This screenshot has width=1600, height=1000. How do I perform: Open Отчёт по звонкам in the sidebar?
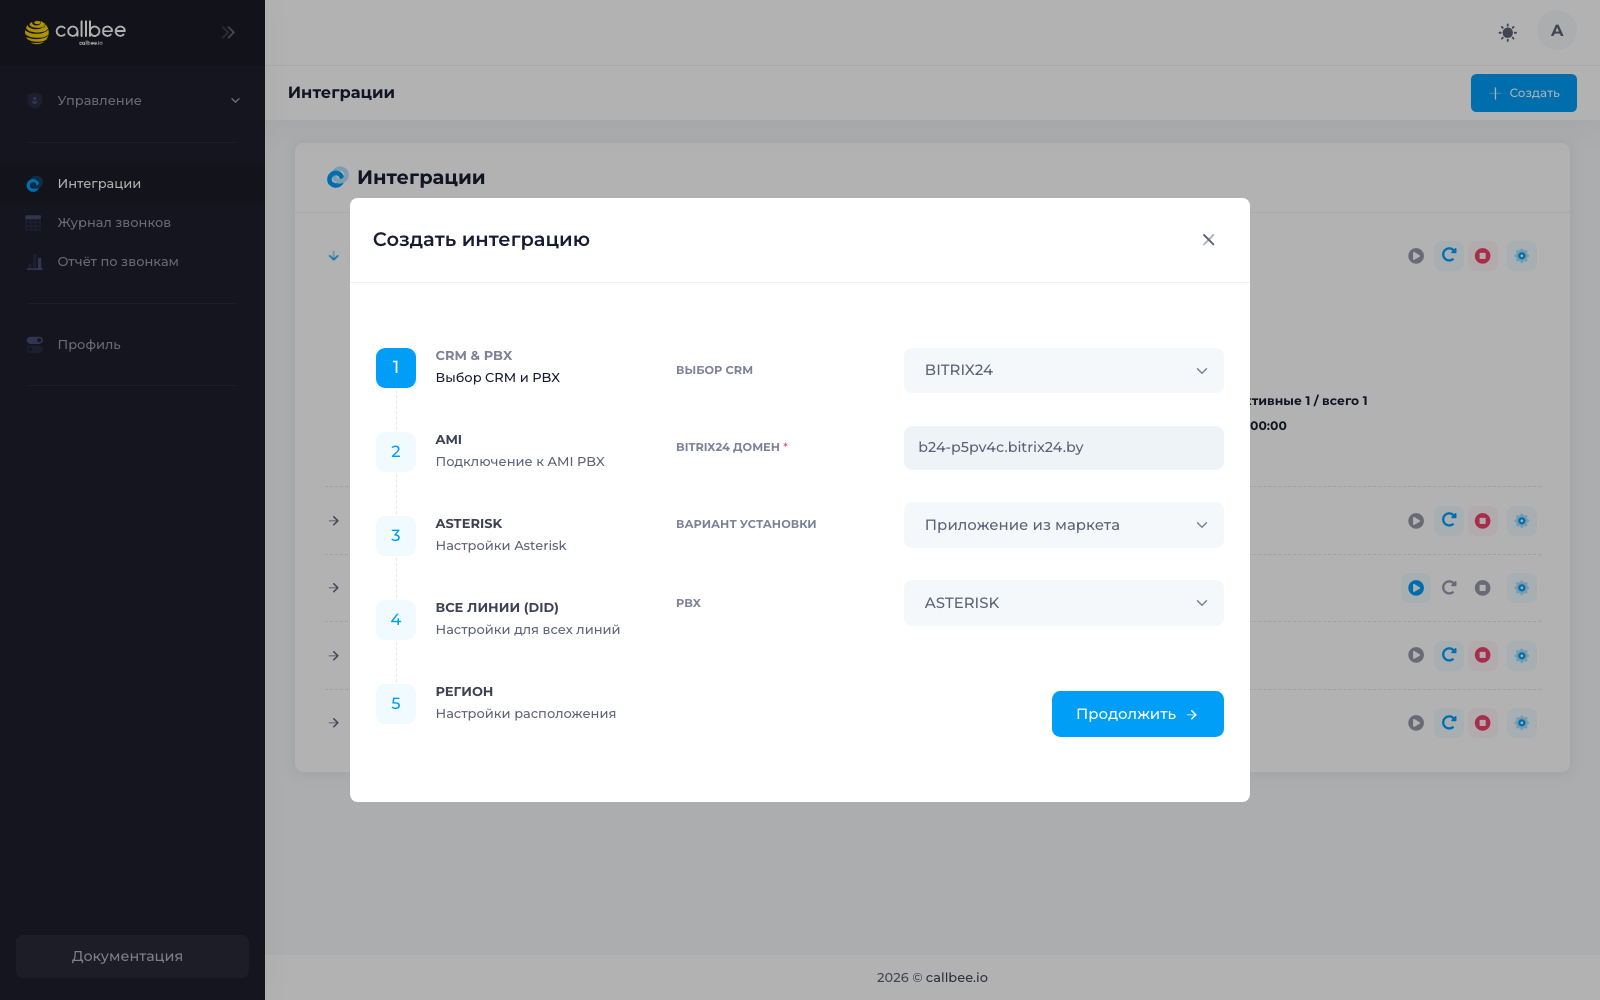[133, 262]
